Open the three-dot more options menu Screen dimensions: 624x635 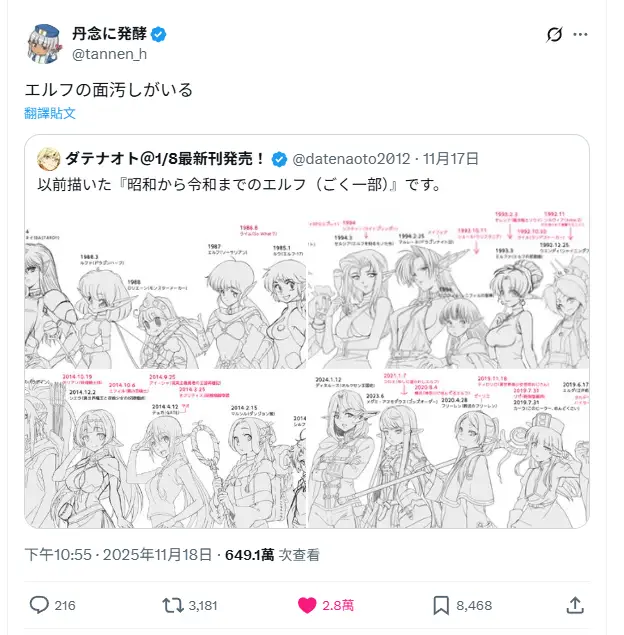click(x=580, y=34)
